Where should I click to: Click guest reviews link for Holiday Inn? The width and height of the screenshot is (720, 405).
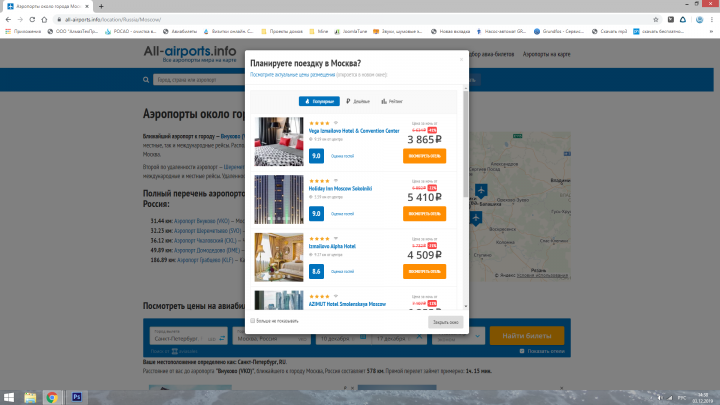coord(343,214)
